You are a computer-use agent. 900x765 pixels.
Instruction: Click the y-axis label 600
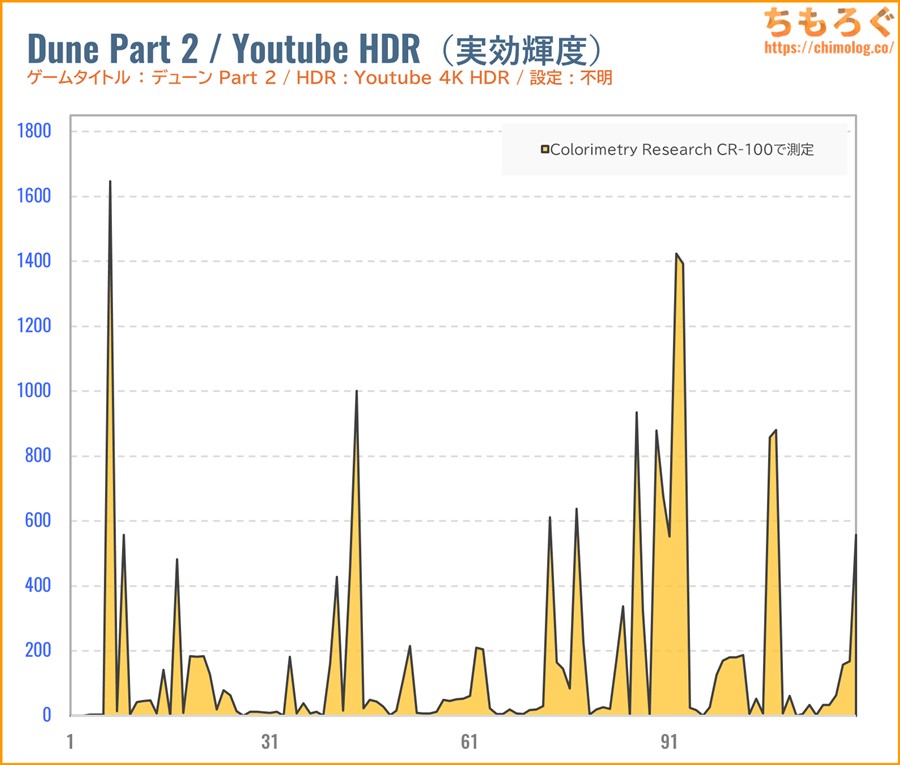point(38,520)
